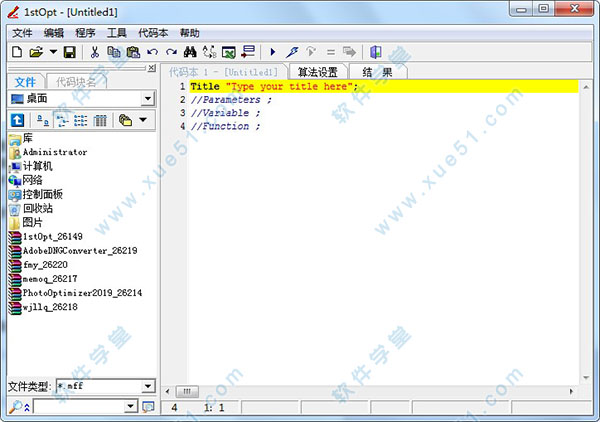Open the 工具 menu
Viewport: 600px width, 422px height.
point(117,32)
